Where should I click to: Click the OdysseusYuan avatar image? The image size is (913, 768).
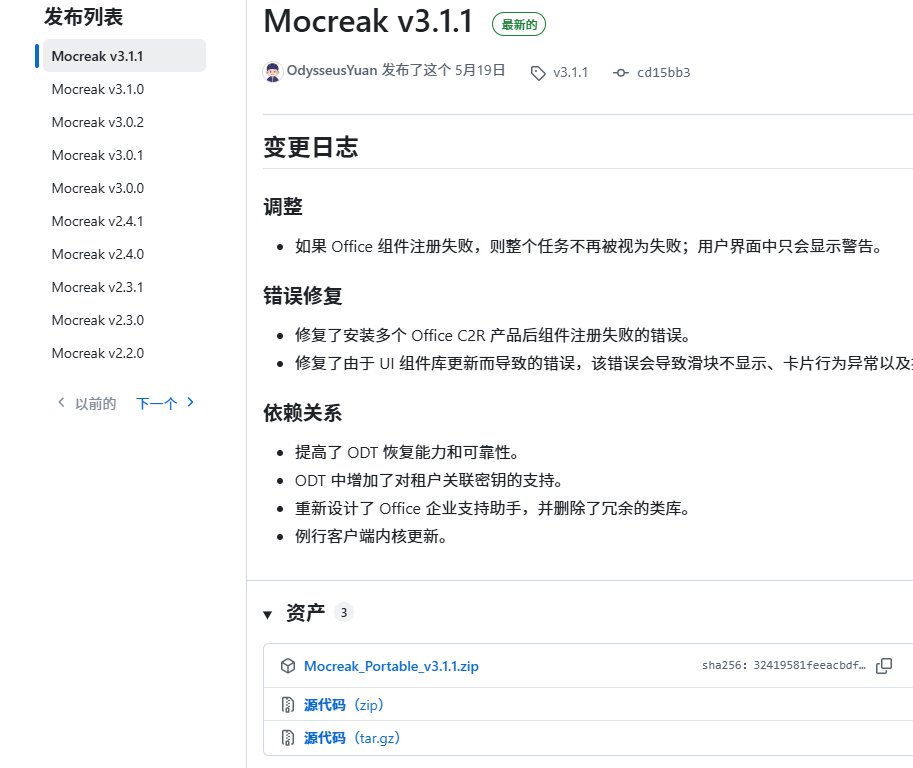[273, 72]
